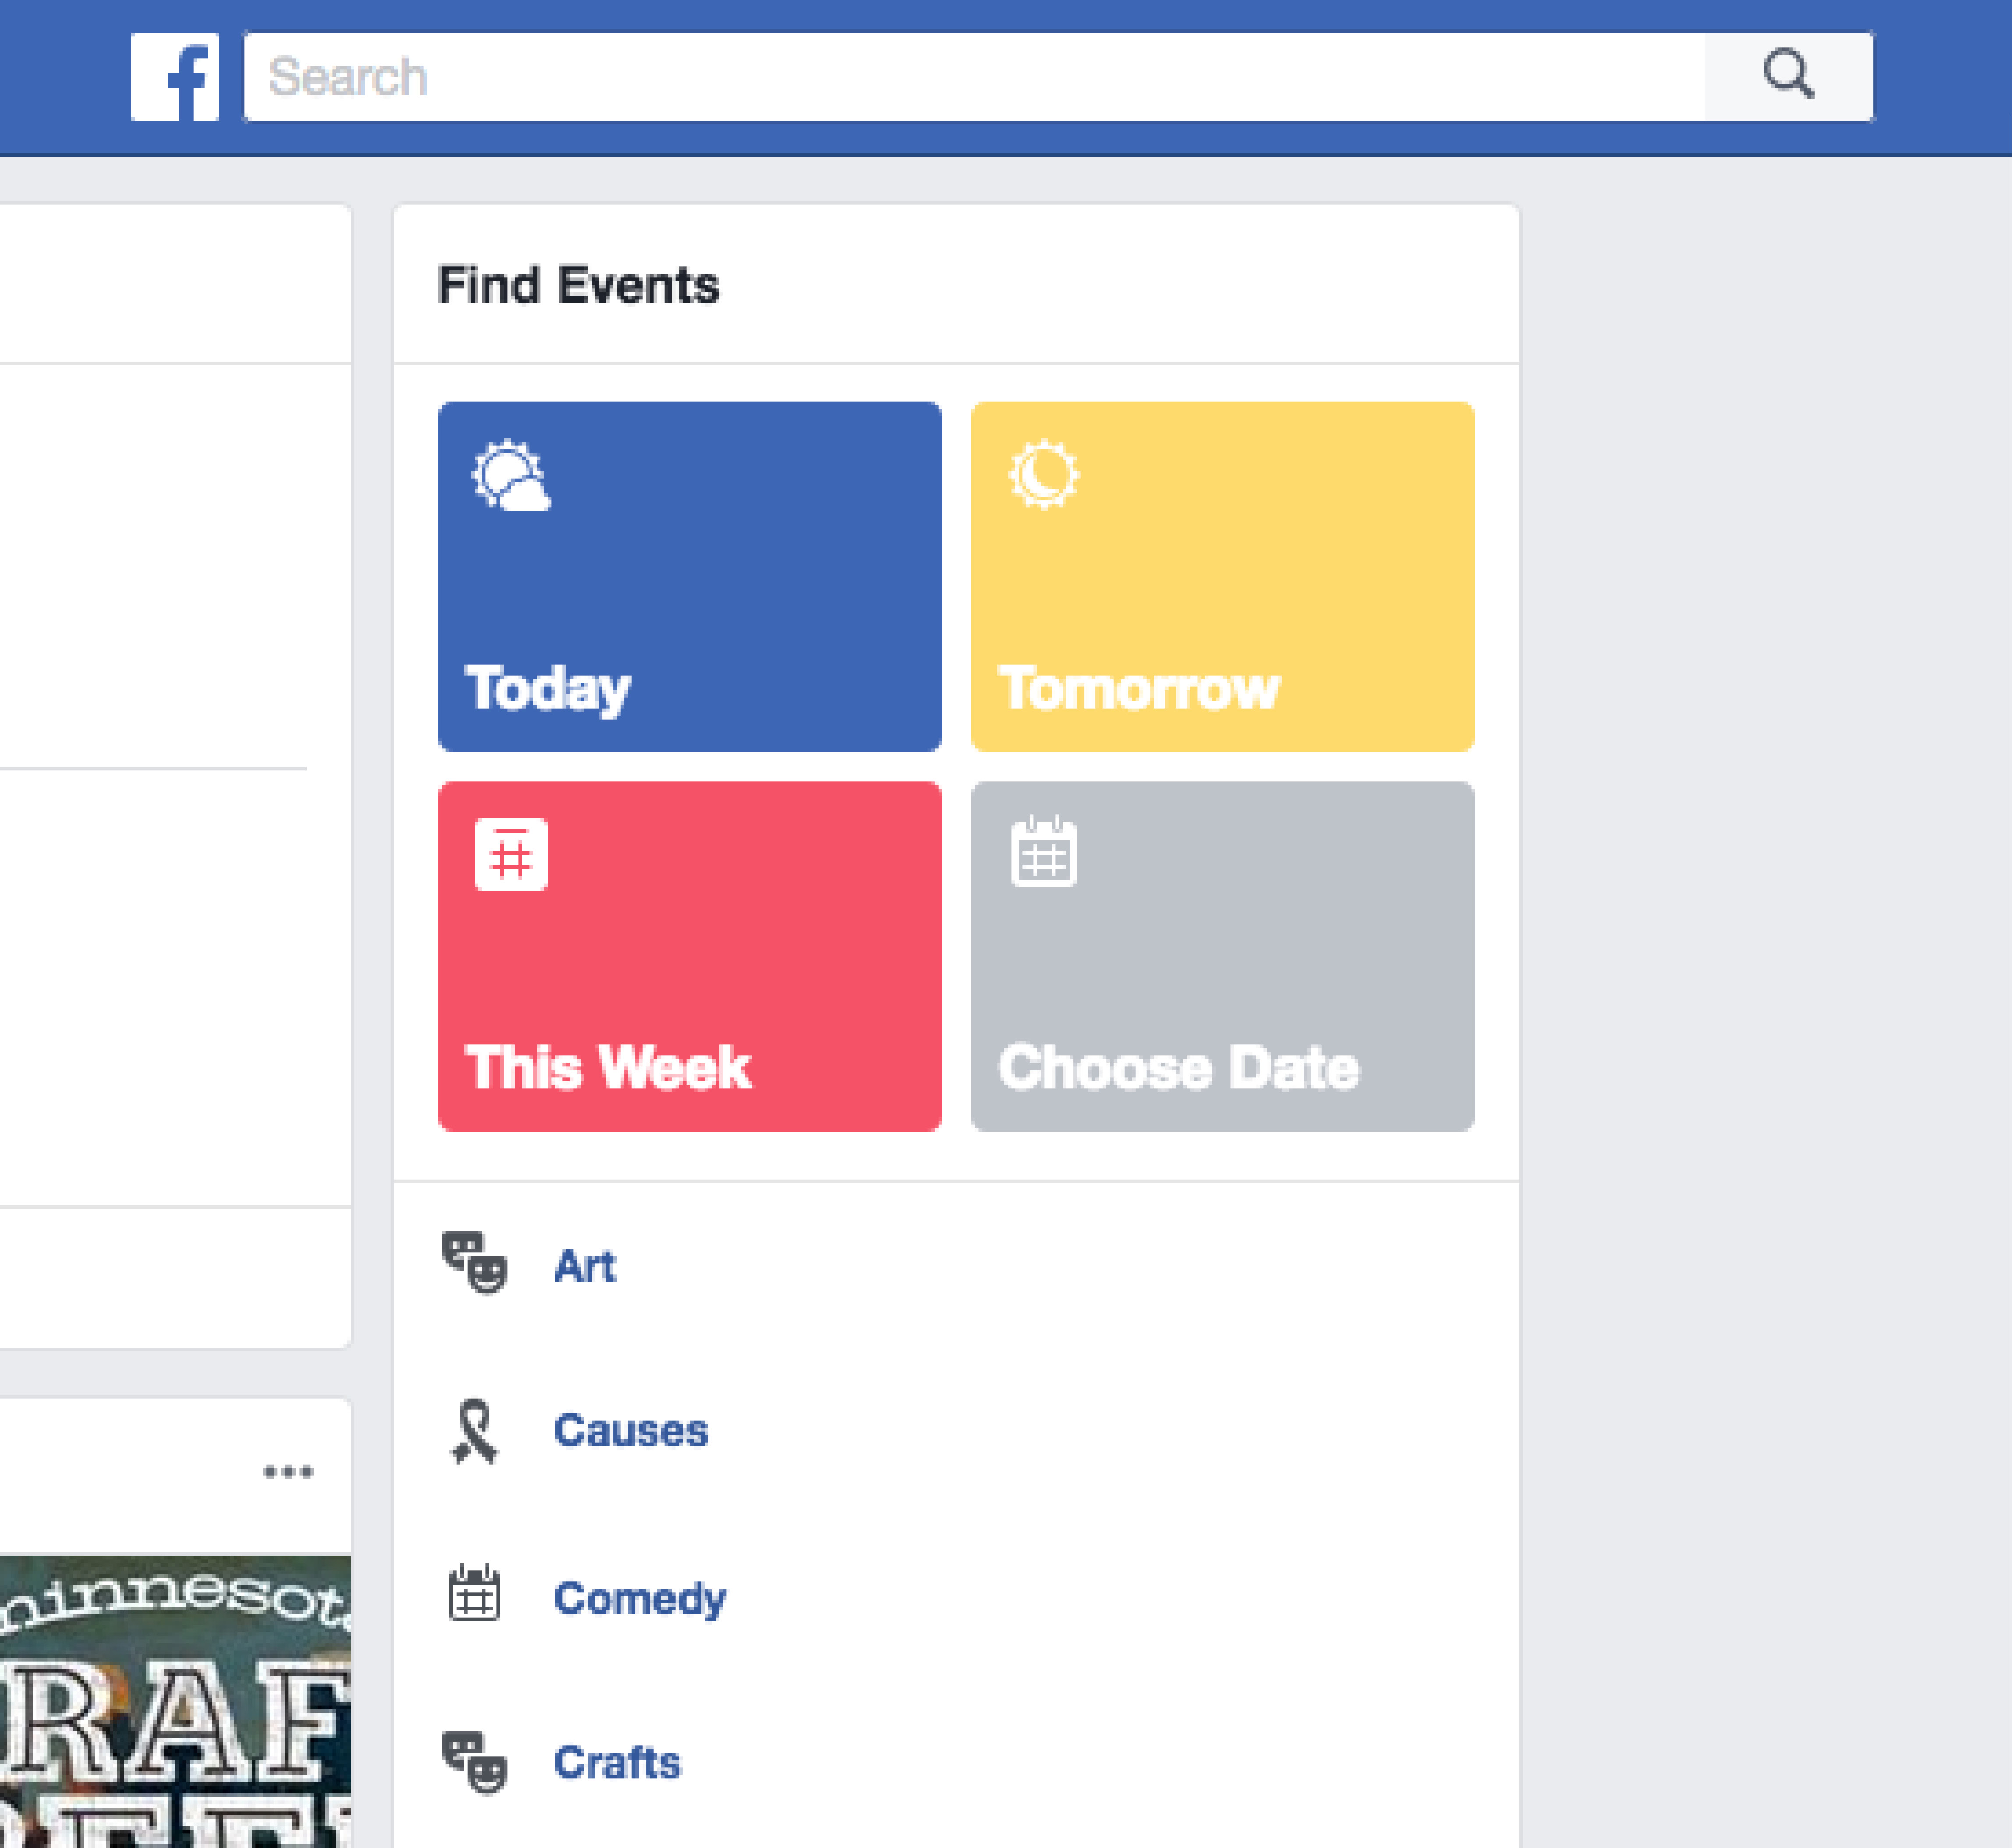Open the Causes events category link
Screen dimensions: 2012x1848
click(x=631, y=1431)
